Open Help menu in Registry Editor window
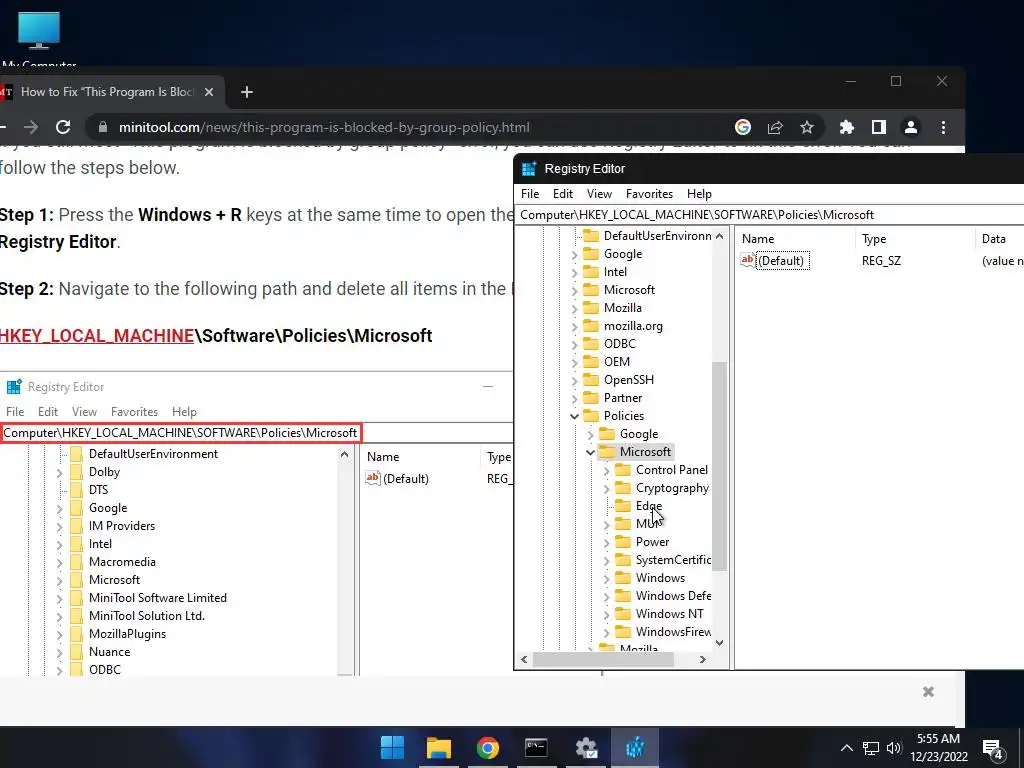1024x768 pixels. 699,194
